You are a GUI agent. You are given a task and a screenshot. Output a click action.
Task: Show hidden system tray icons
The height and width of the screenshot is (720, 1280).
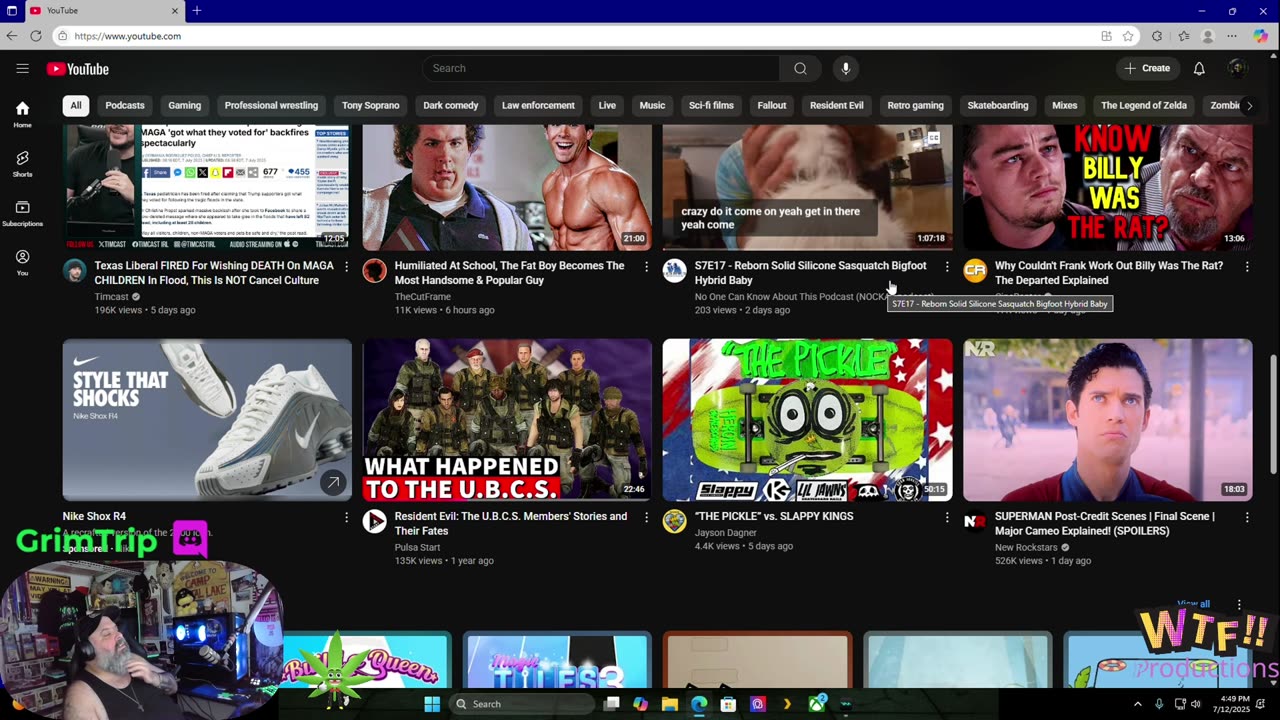[1137, 704]
